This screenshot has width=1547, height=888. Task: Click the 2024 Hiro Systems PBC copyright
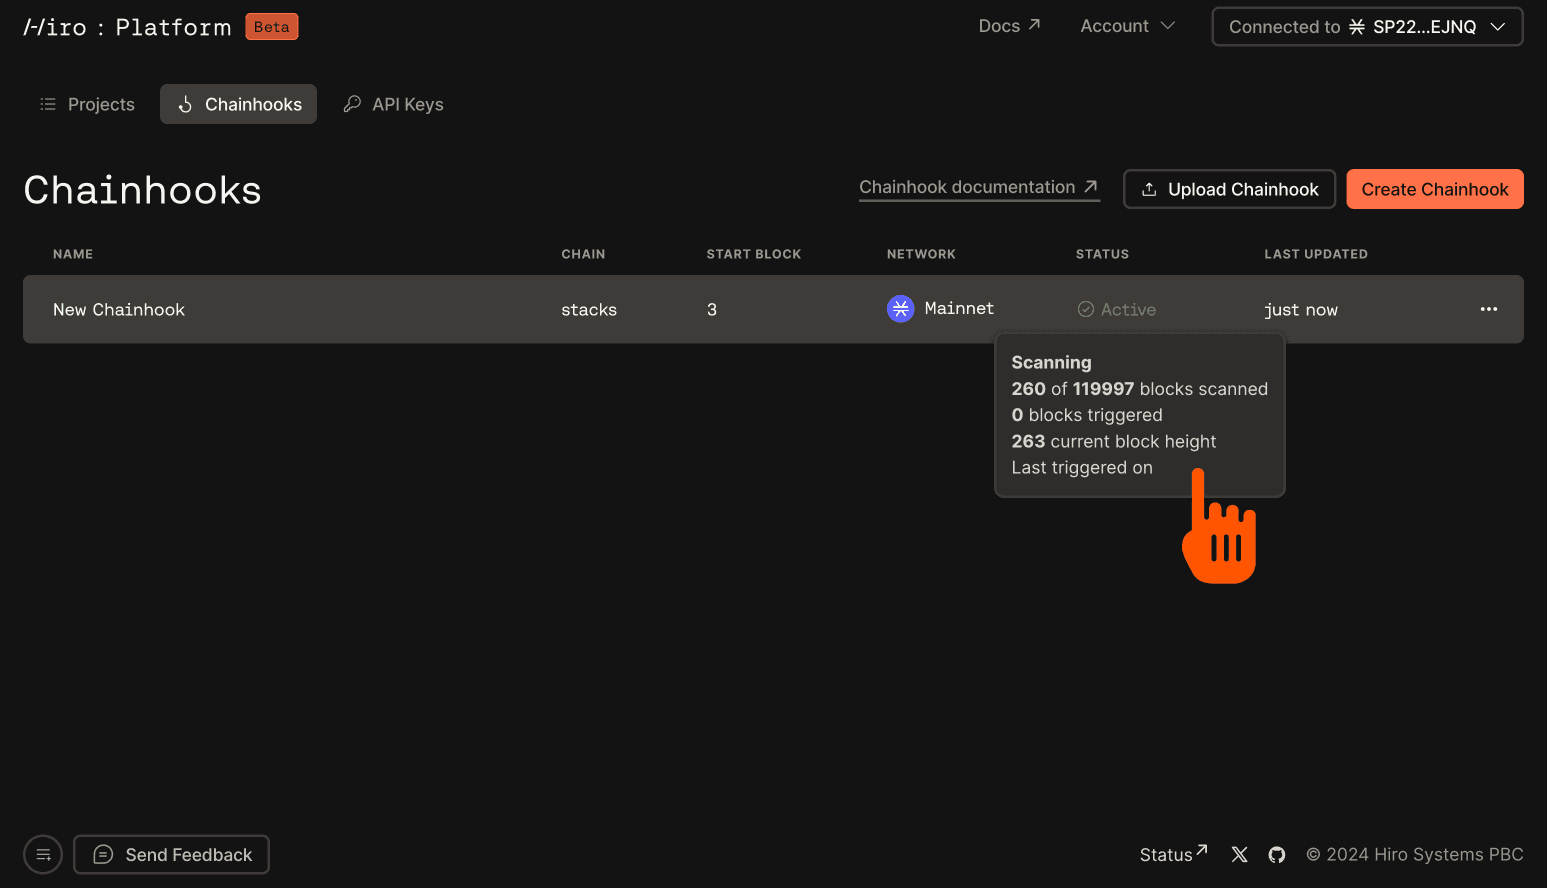pos(1414,854)
